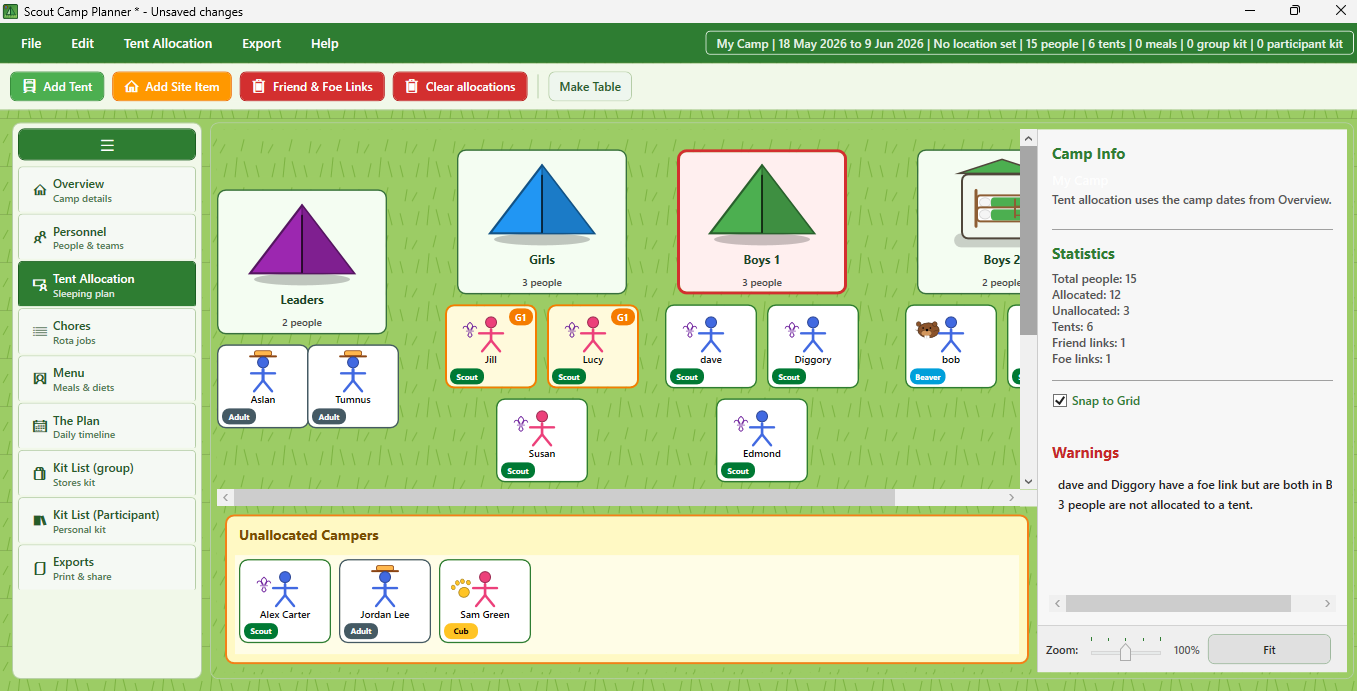Click the Fit zoom button
The width and height of the screenshot is (1357, 691).
(x=1269, y=650)
